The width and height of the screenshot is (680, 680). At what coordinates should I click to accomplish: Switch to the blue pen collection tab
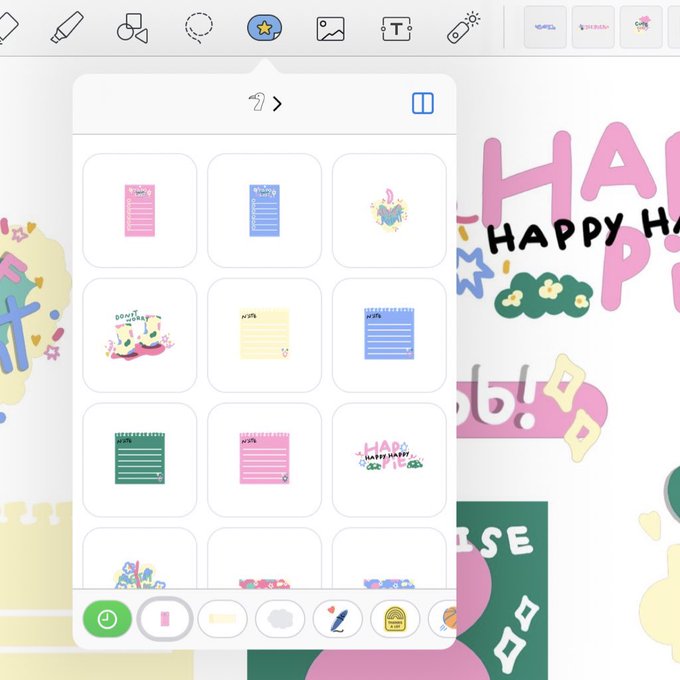[x=338, y=619]
